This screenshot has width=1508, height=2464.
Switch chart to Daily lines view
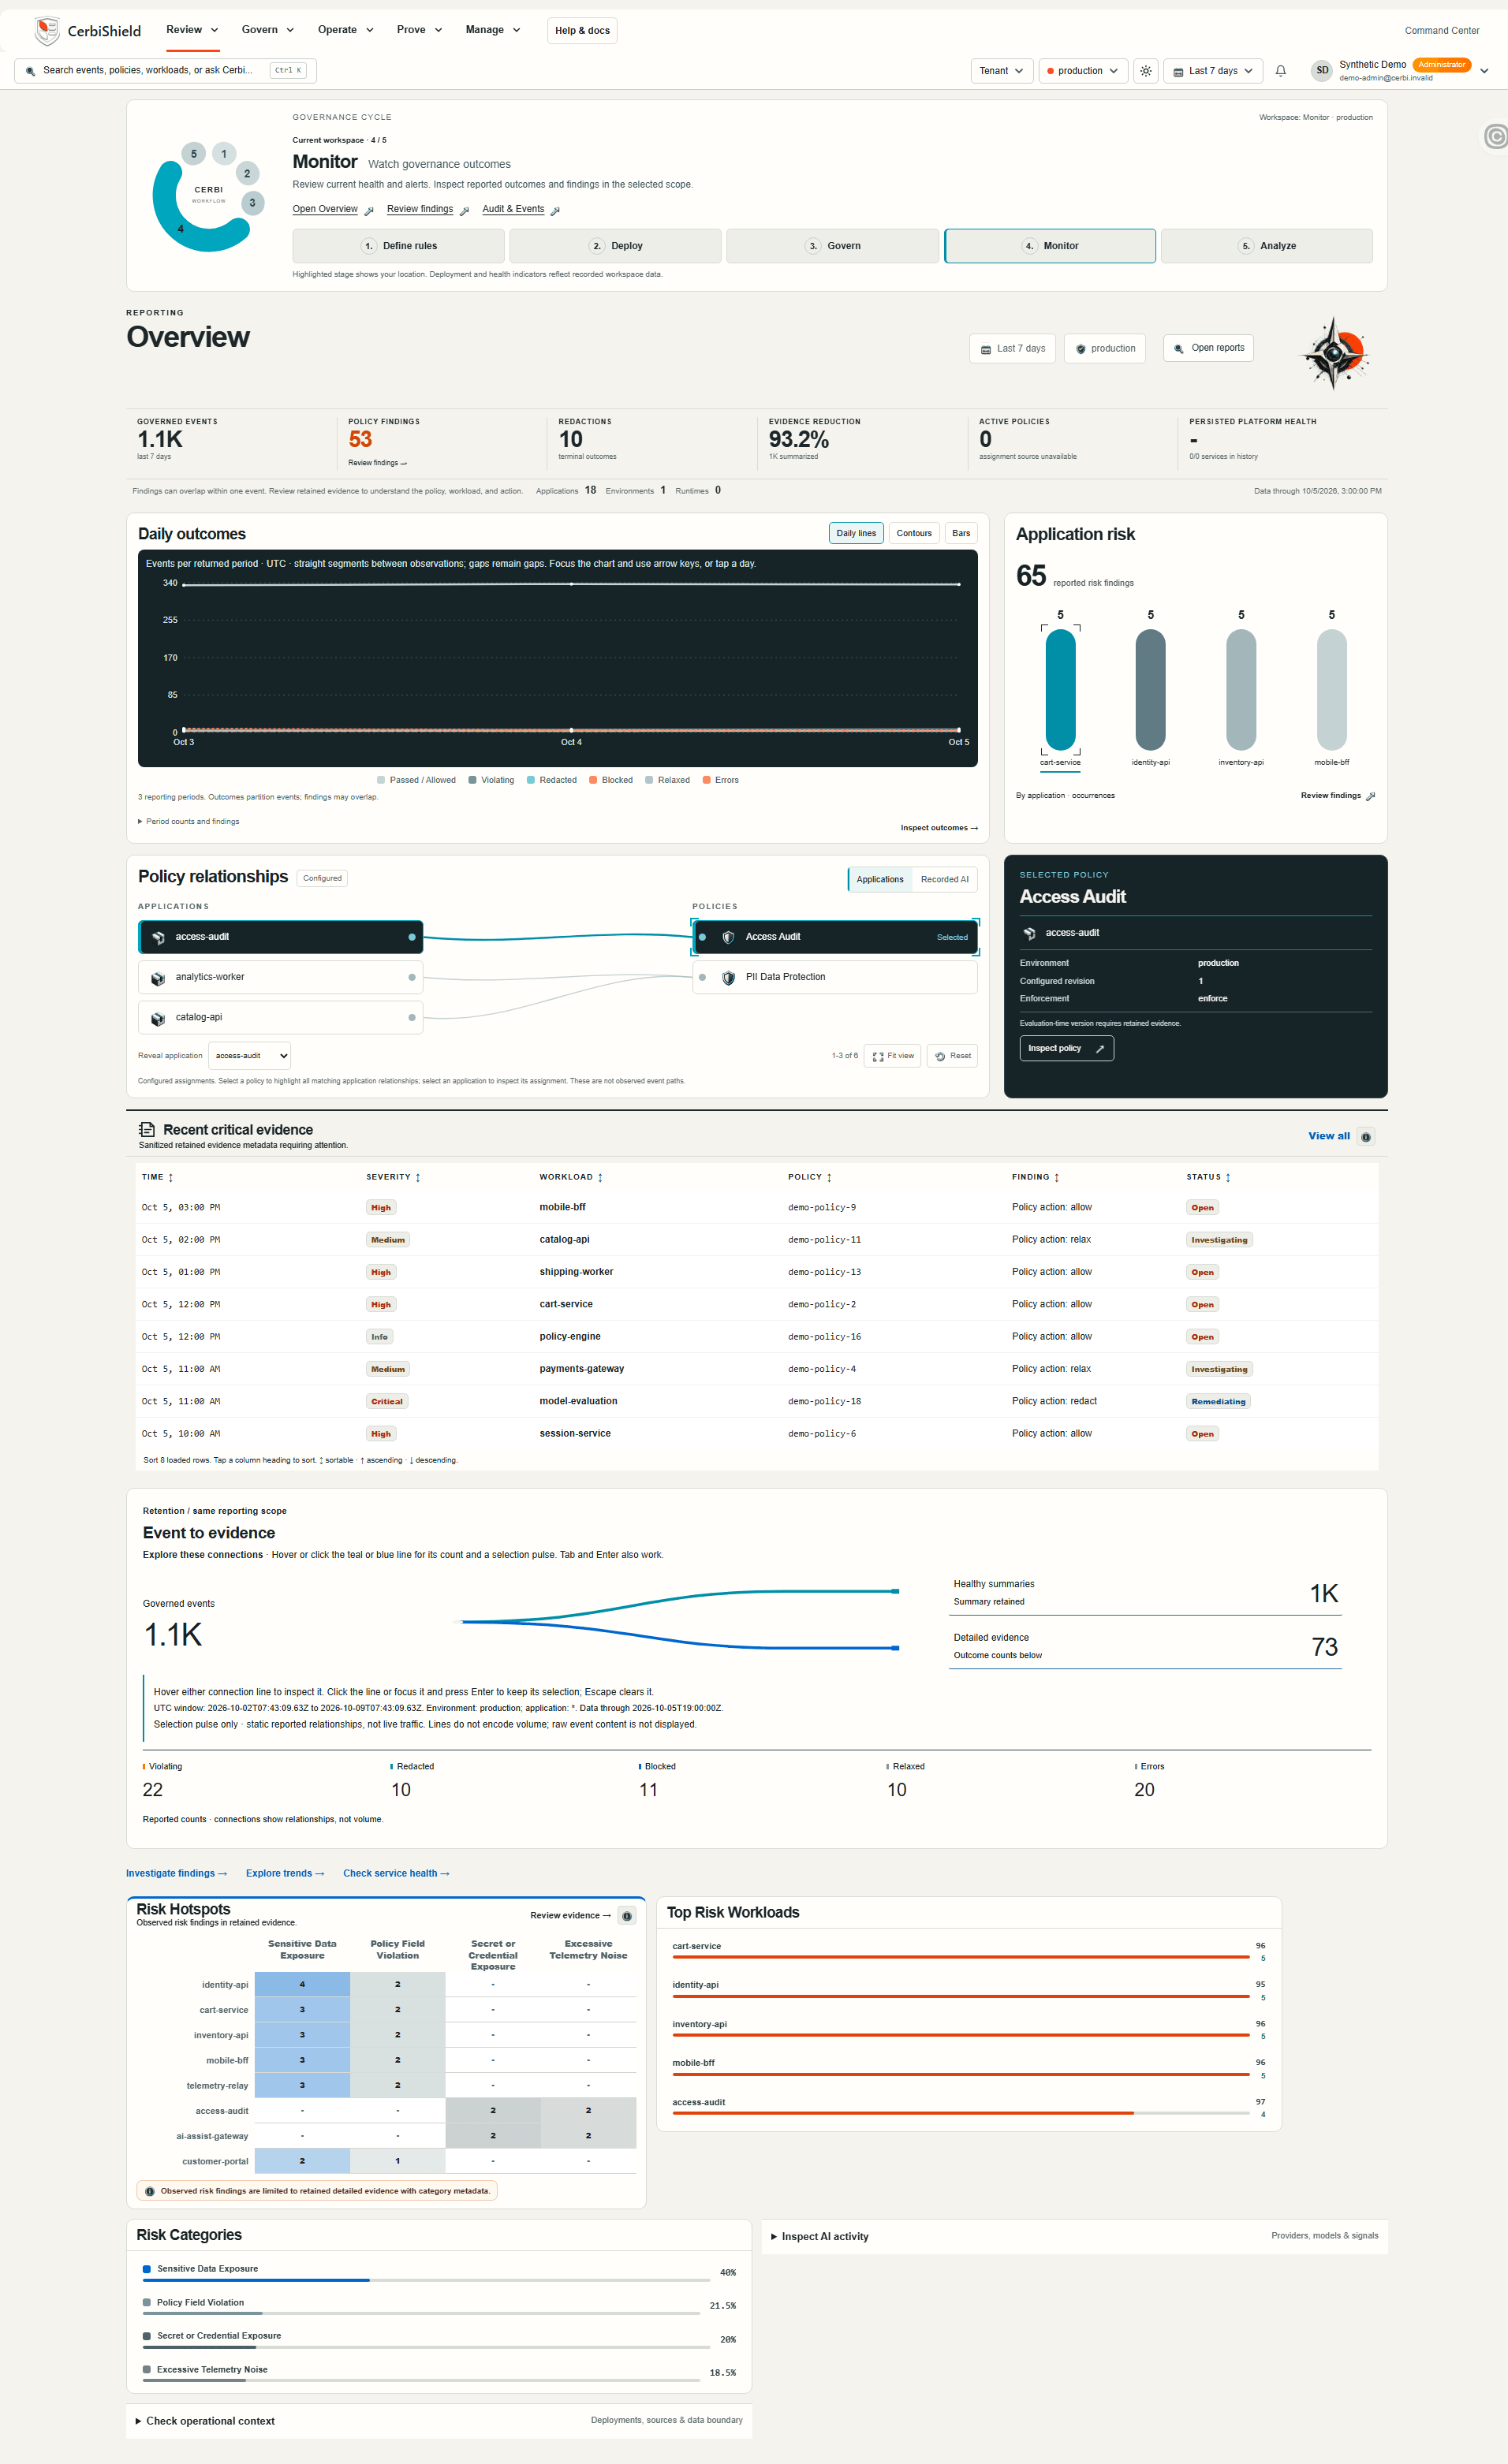coord(856,533)
